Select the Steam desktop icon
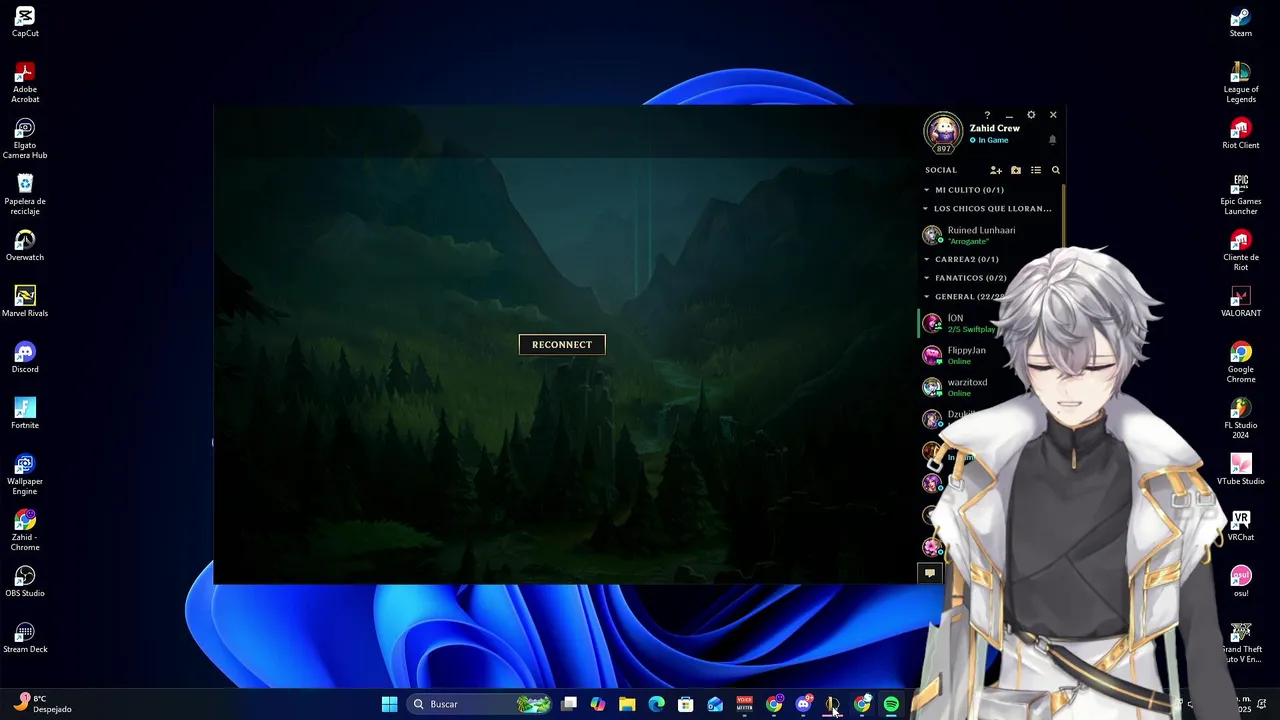 coord(1241,22)
